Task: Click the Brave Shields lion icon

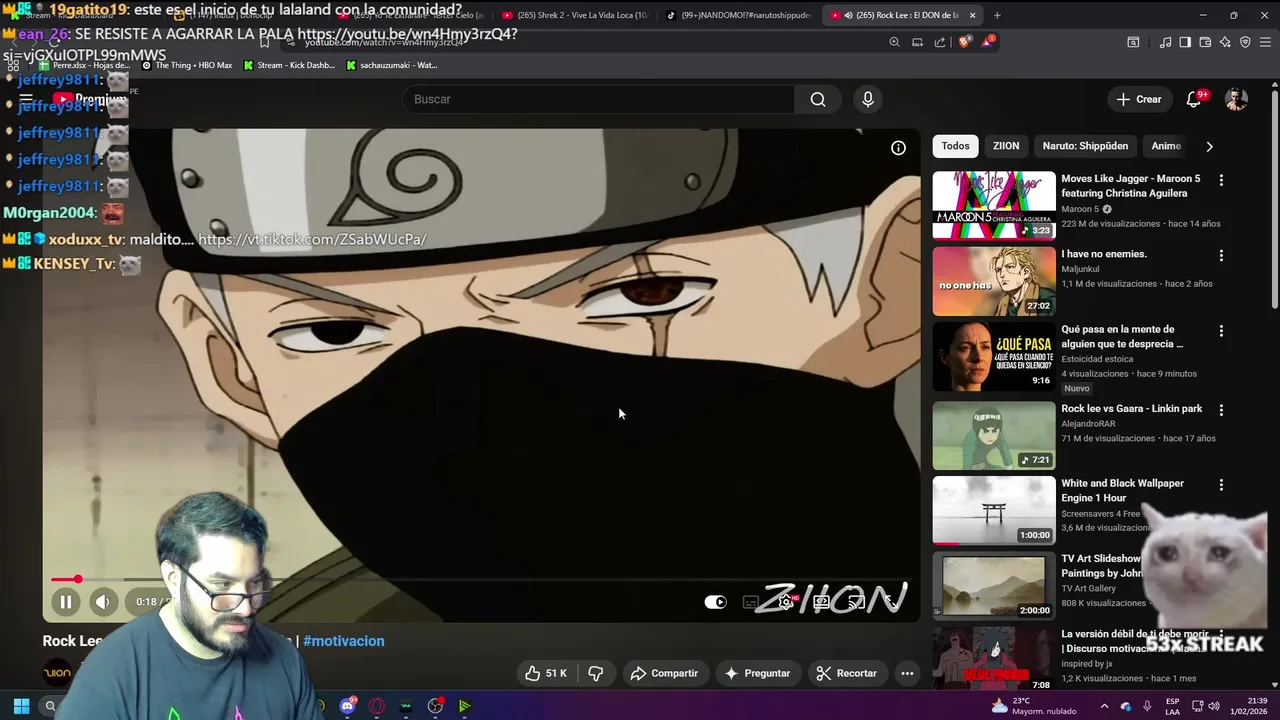Action: pyautogui.click(x=964, y=42)
